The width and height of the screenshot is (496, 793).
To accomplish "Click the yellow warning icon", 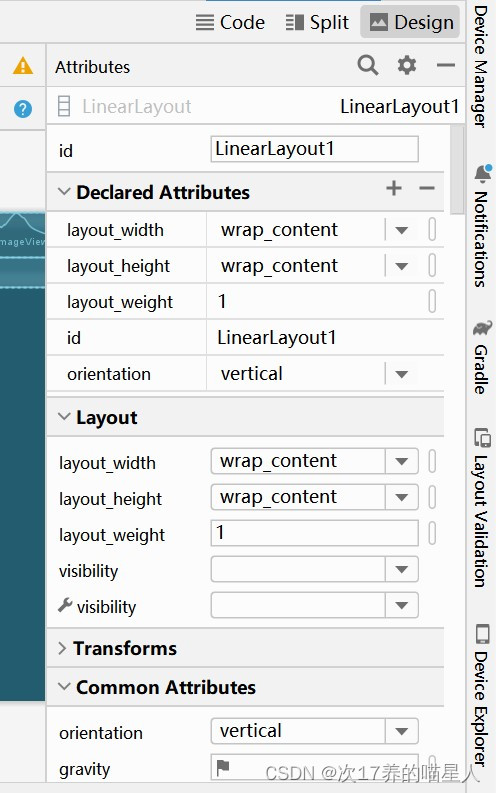I will coord(23,66).
